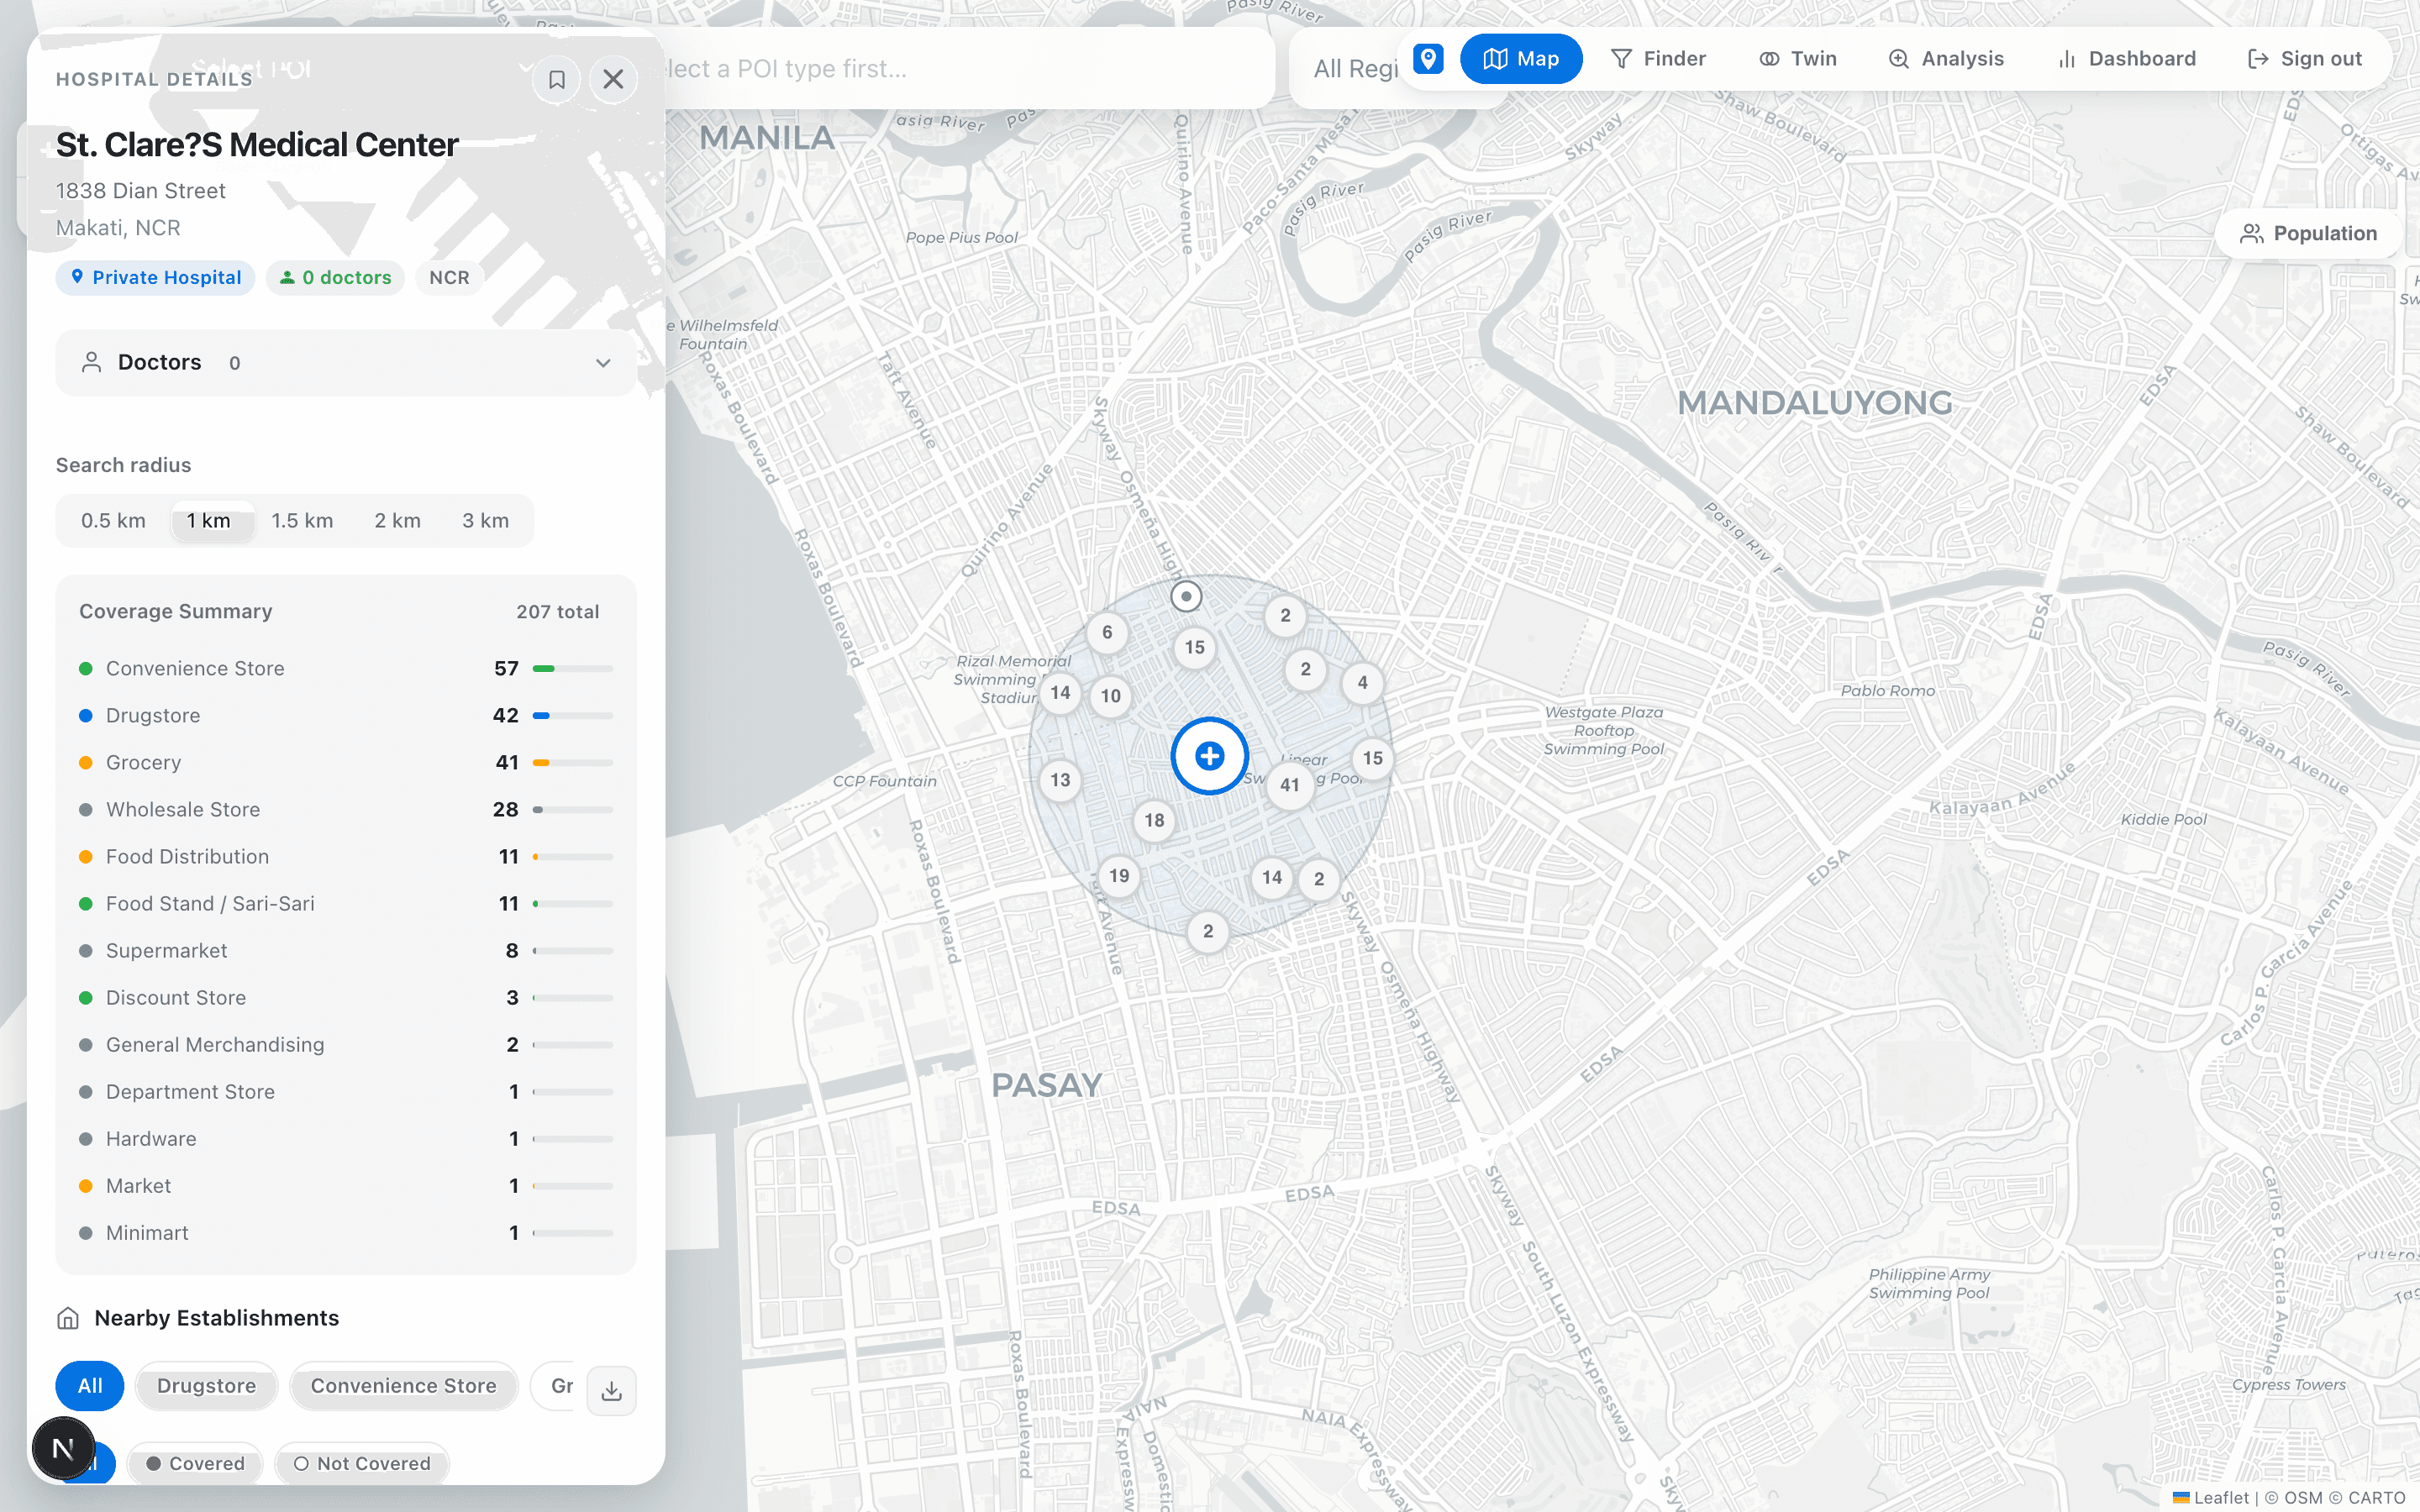
Task: Open the CARTO attribution link
Action: [2376, 1498]
